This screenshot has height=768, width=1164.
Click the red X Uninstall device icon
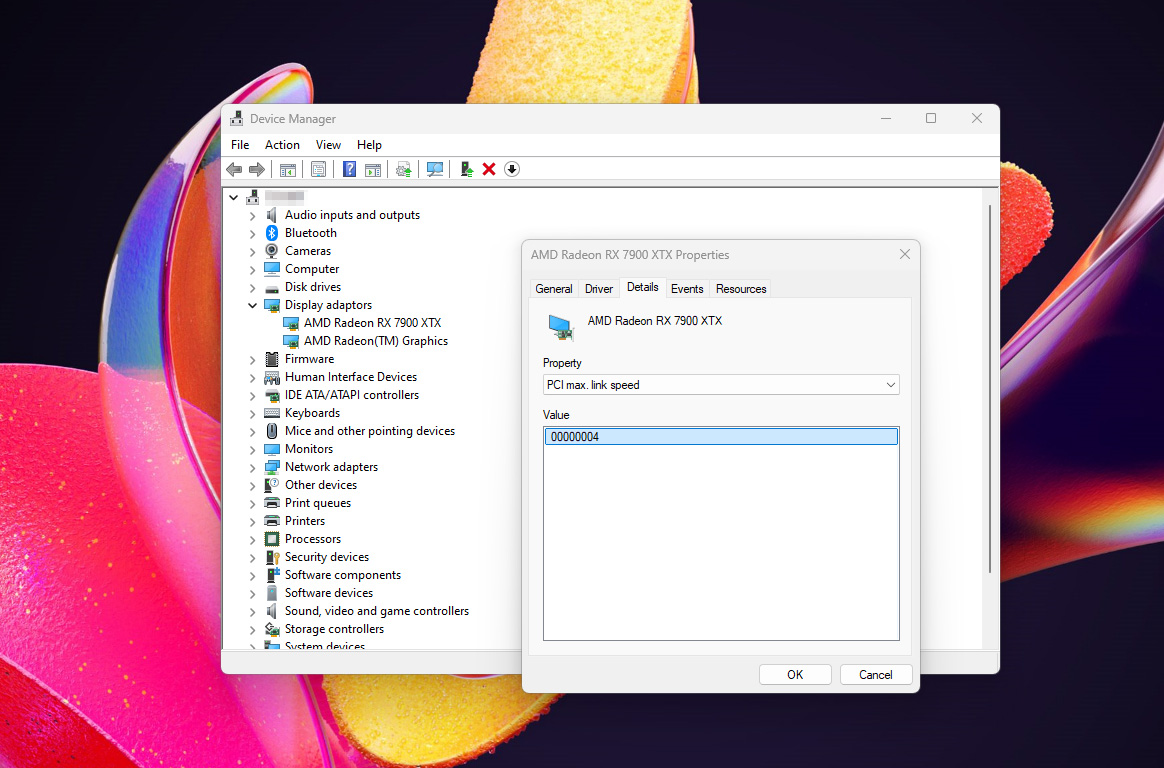(x=488, y=169)
